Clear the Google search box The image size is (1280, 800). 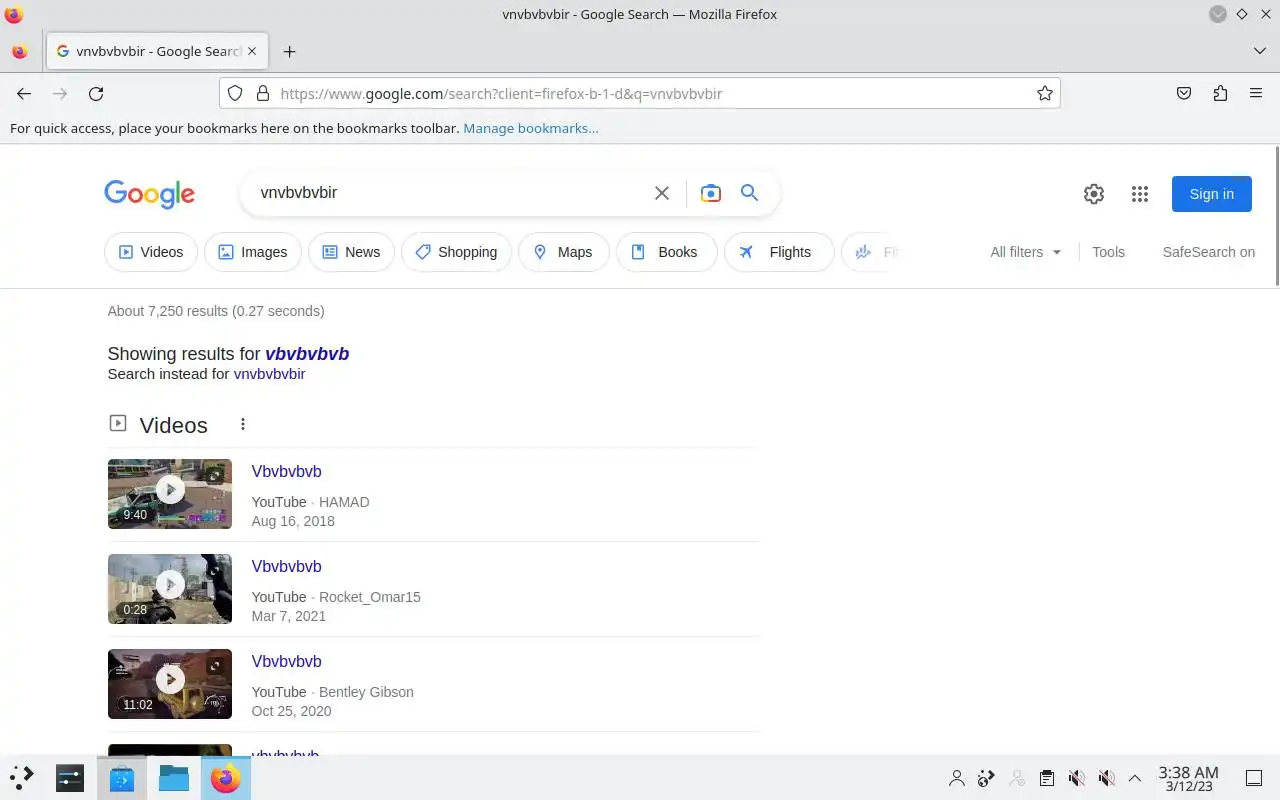(662, 193)
